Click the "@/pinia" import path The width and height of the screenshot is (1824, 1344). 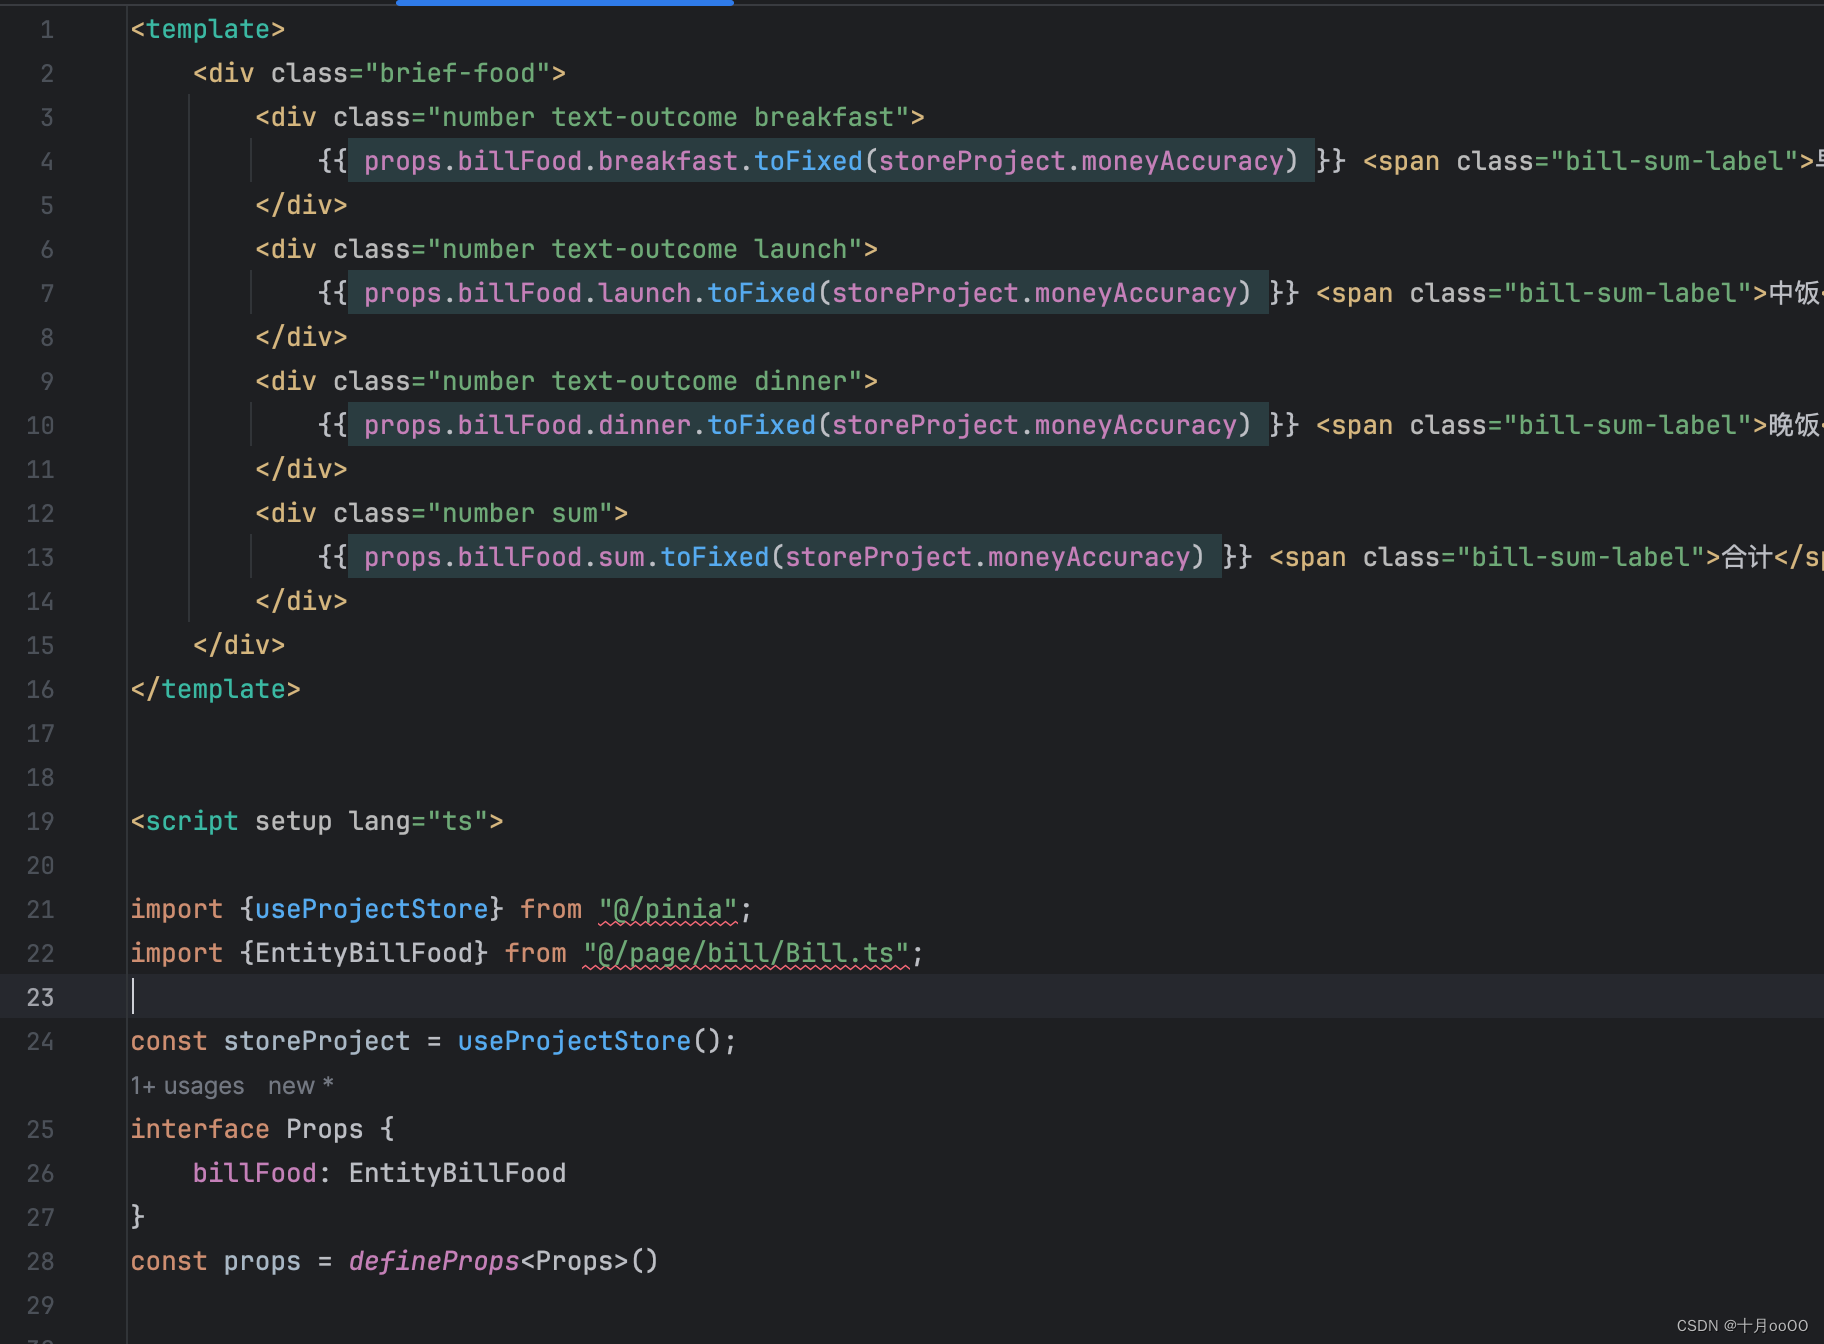click(x=668, y=909)
